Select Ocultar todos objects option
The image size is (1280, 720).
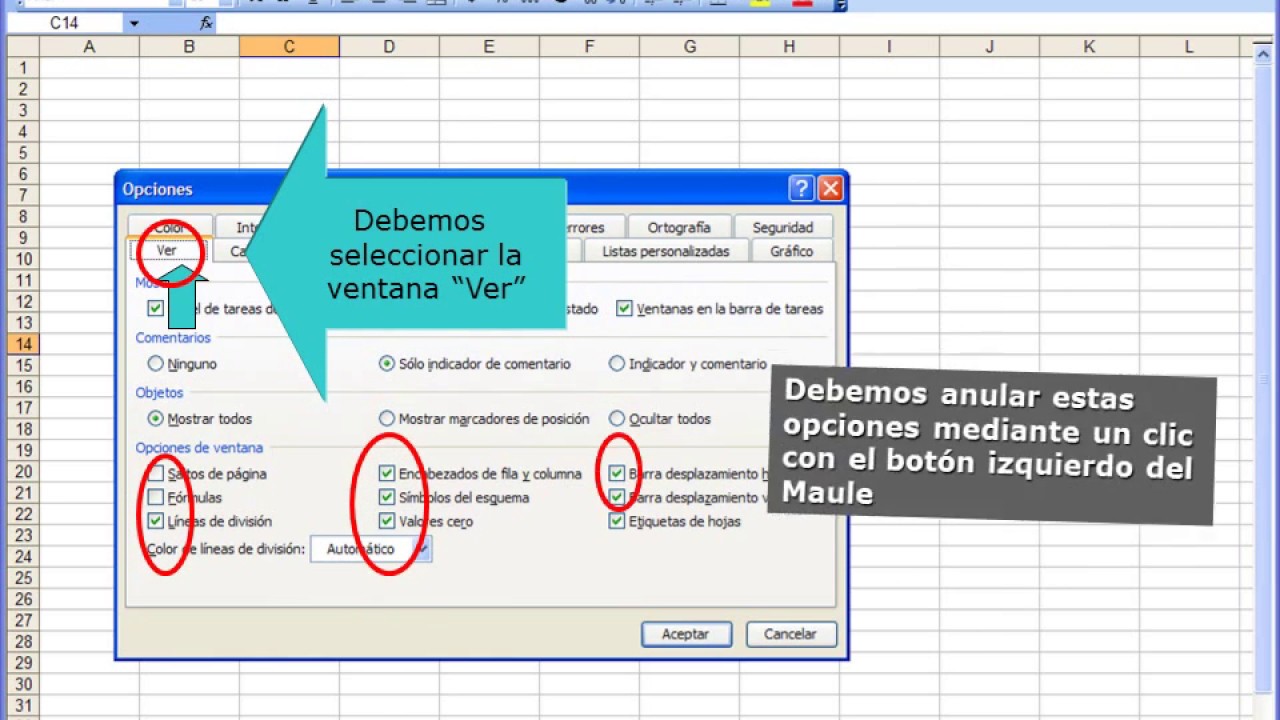click(x=617, y=419)
